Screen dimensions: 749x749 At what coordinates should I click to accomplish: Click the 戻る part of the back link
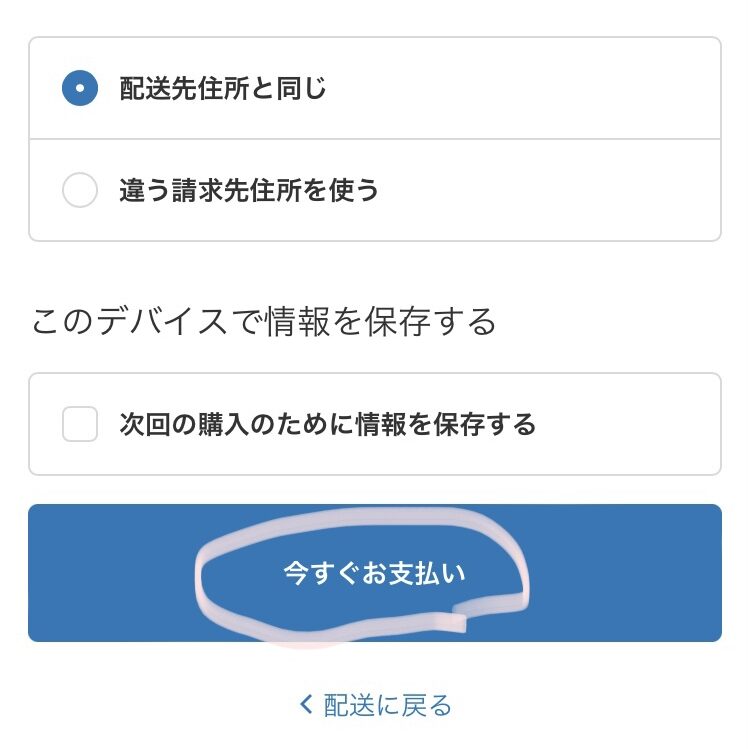coord(427,705)
